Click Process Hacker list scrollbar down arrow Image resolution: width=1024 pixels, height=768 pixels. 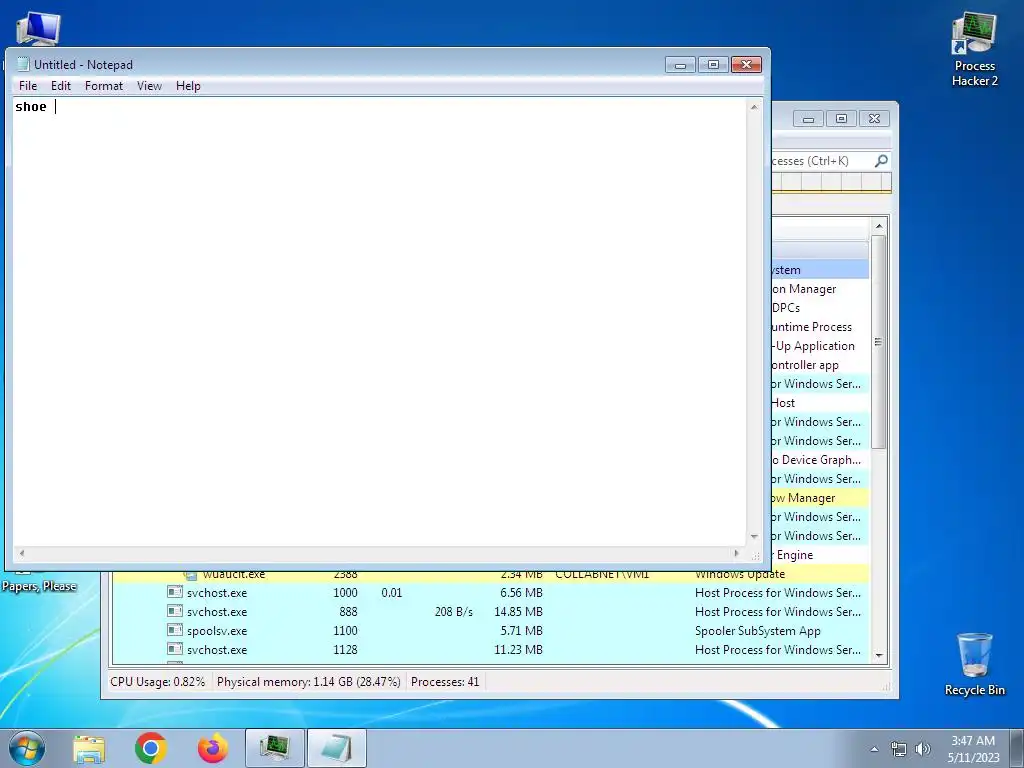(x=879, y=655)
